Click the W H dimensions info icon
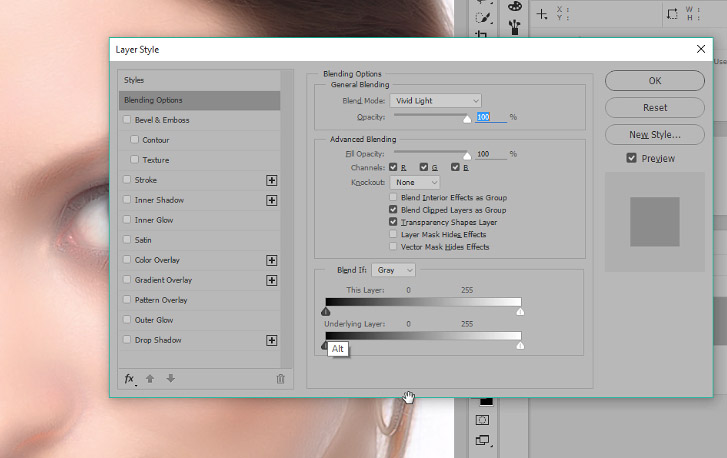This screenshot has height=458, width=727. click(x=672, y=14)
